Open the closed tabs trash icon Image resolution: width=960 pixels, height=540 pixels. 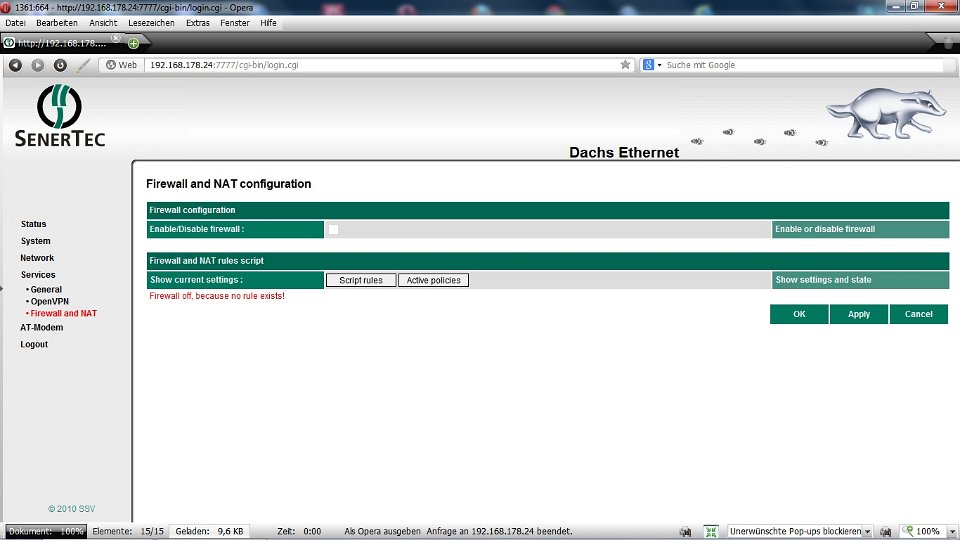(947, 42)
